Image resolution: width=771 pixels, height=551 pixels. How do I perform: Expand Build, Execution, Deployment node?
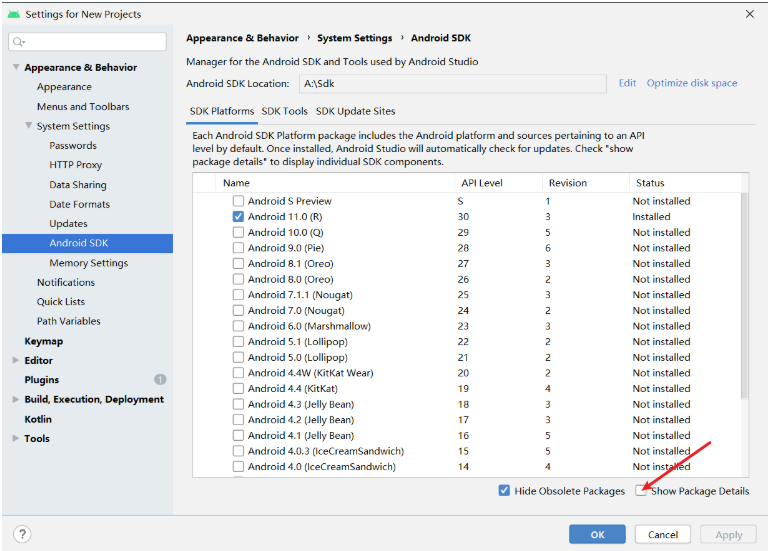pyautogui.click(x=16, y=399)
